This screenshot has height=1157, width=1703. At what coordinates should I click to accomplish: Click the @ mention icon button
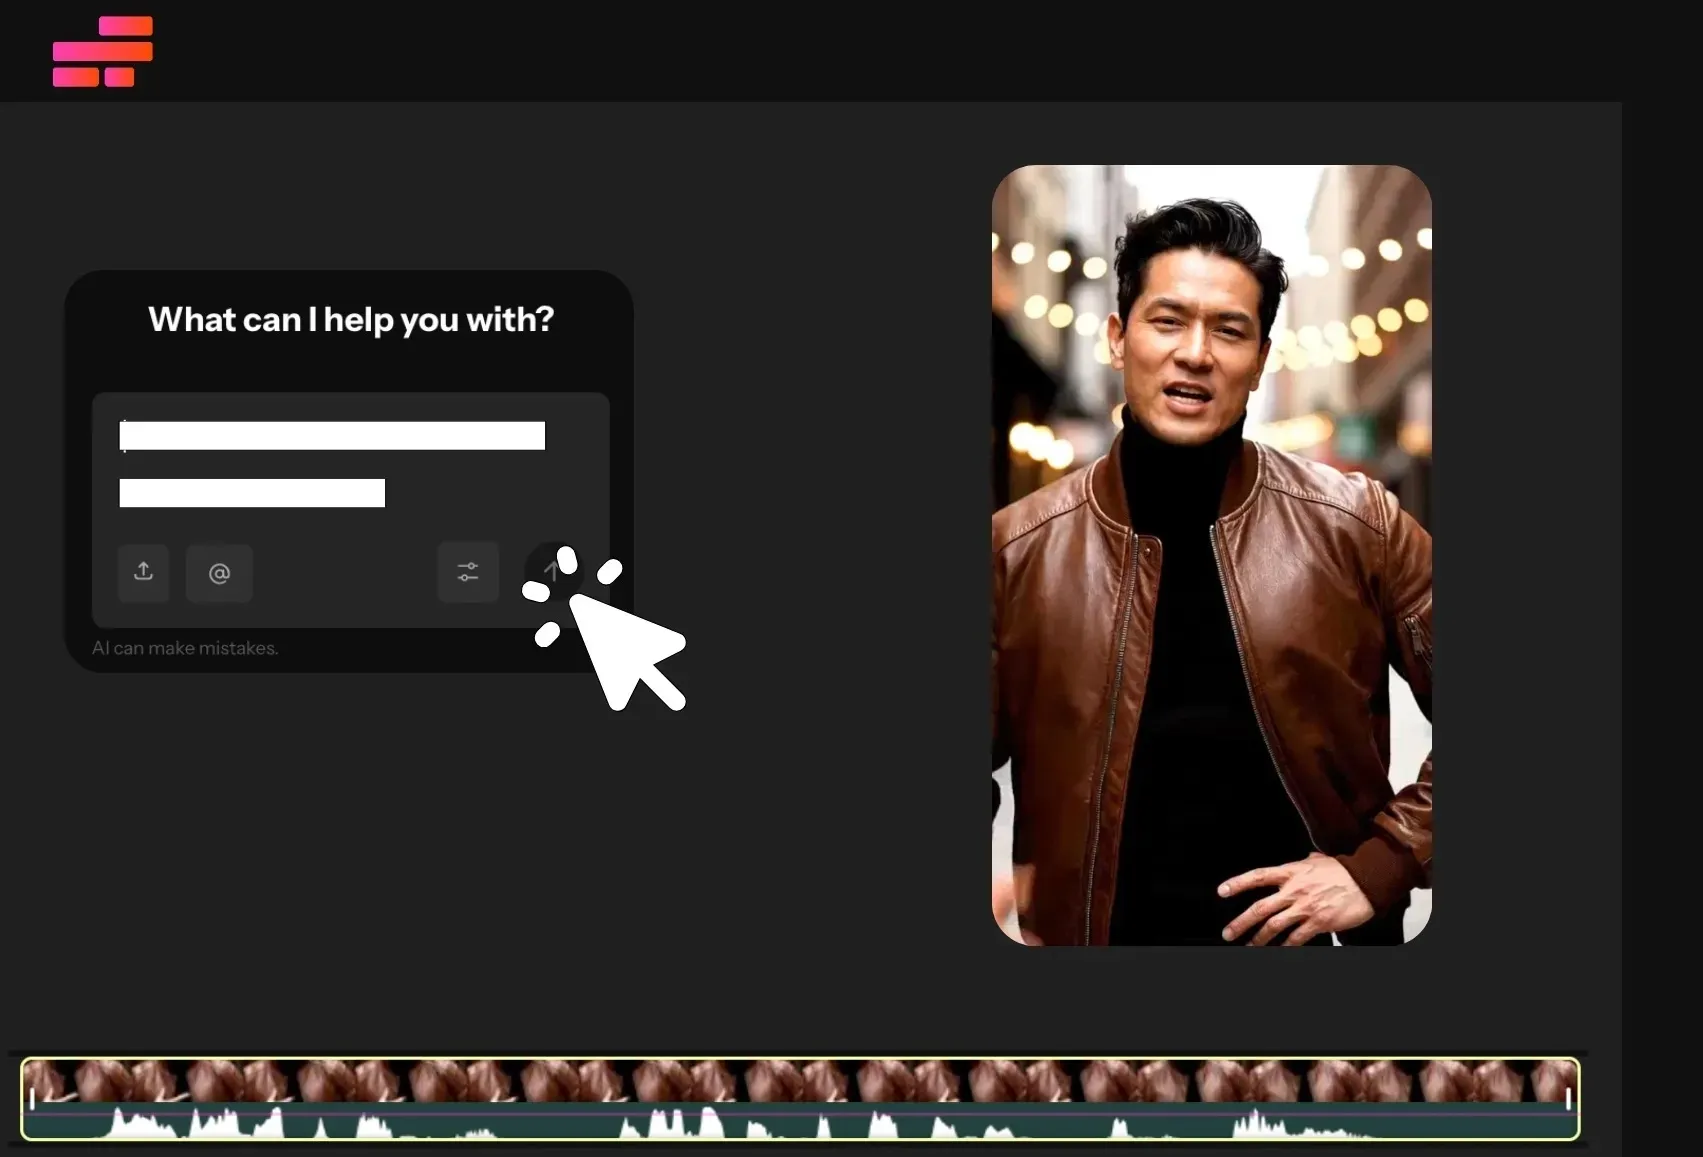pyautogui.click(x=219, y=573)
